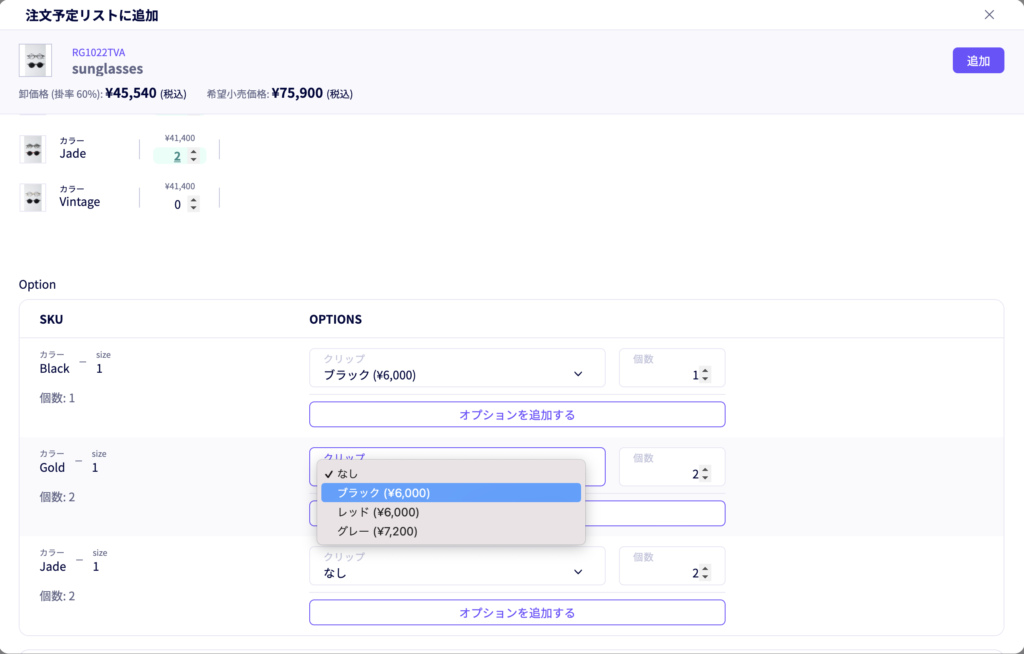Screen dimensions: 1024x654
Task: Click the ¥75,900 retail price text
Action: (x=297, y=93)
